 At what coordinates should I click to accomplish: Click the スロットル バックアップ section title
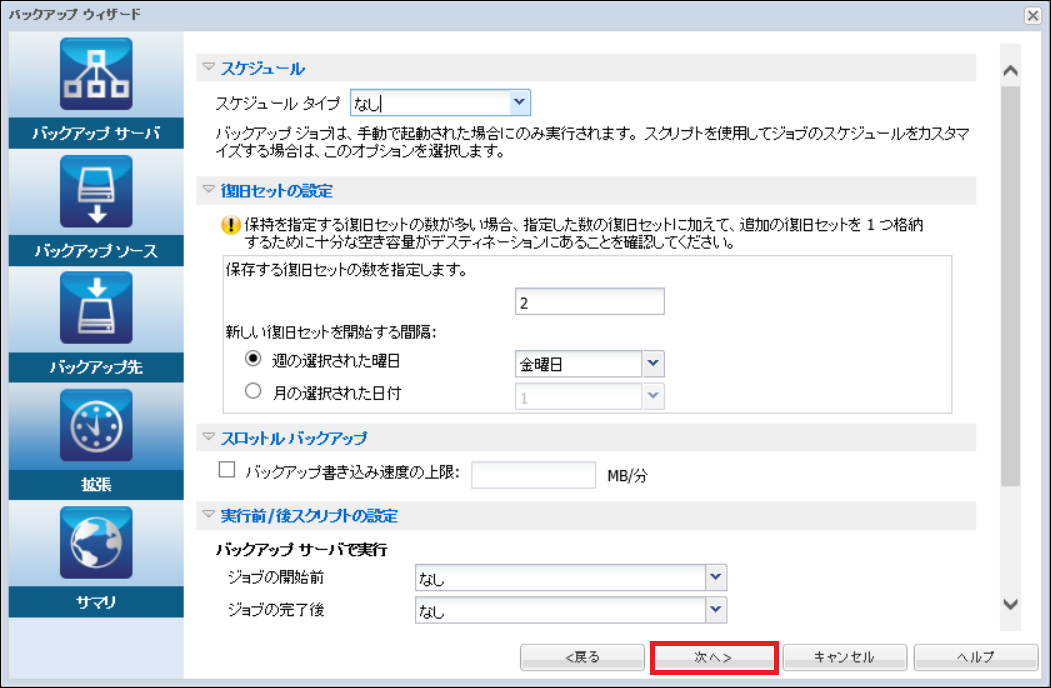(x=294, y=438)
